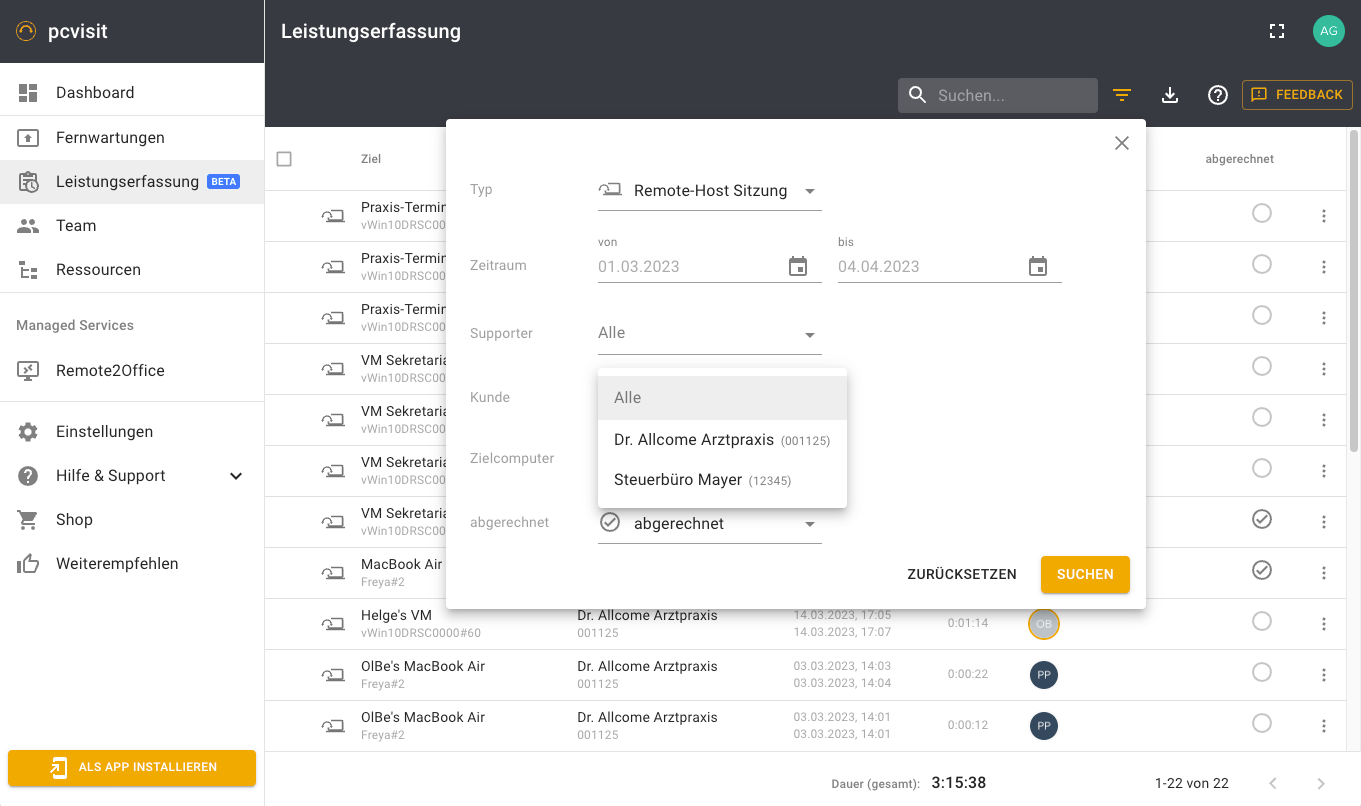Click the download export icon
The height and width of the screenshot is (806, 1361).
pos(1170,95)
